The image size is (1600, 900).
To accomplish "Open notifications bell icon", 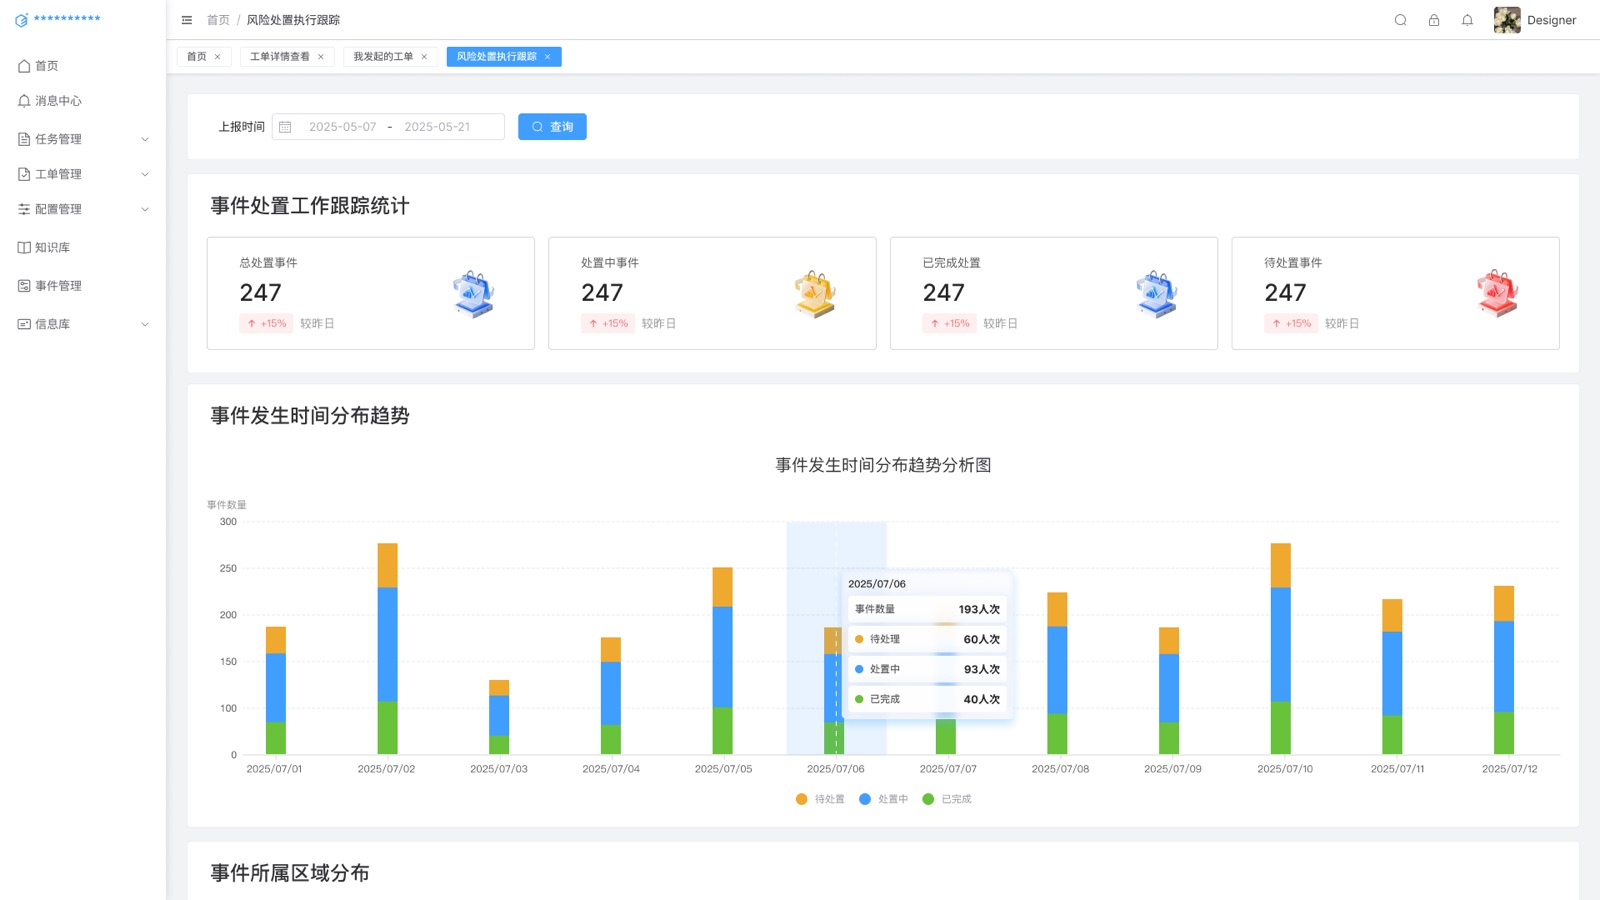I will (1467, 20).
